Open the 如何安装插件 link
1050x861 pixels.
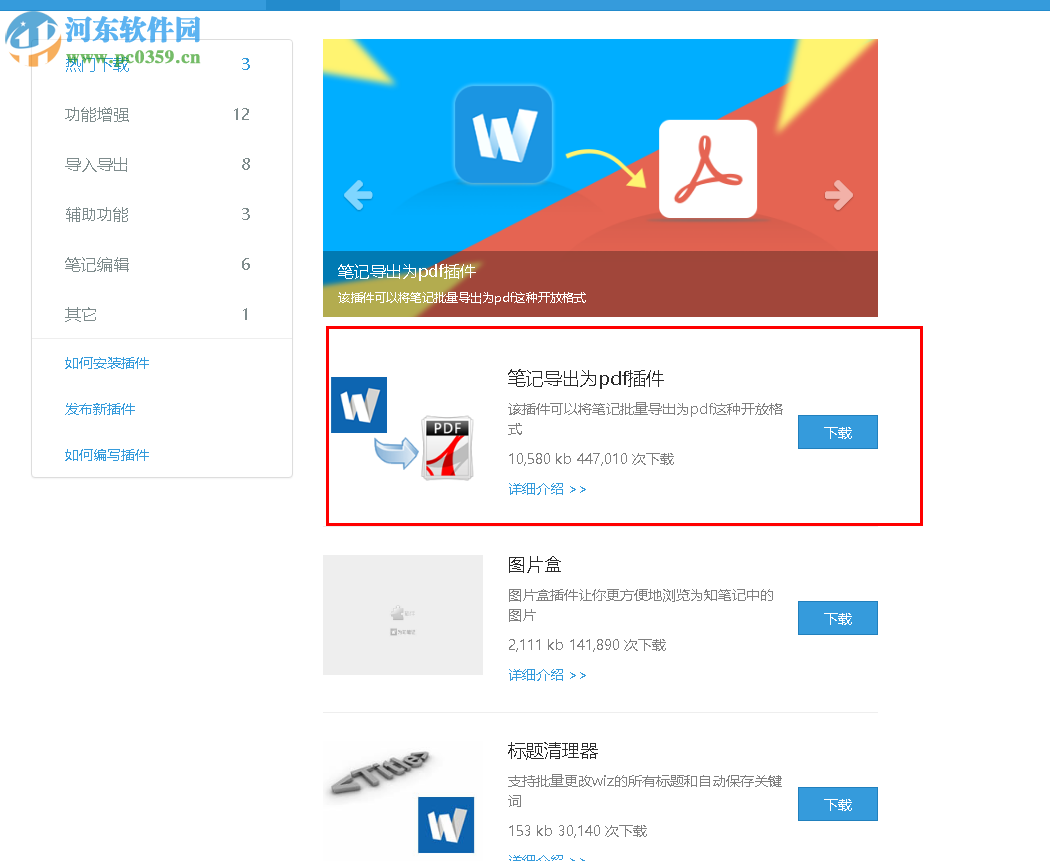(x=107, y=363)
